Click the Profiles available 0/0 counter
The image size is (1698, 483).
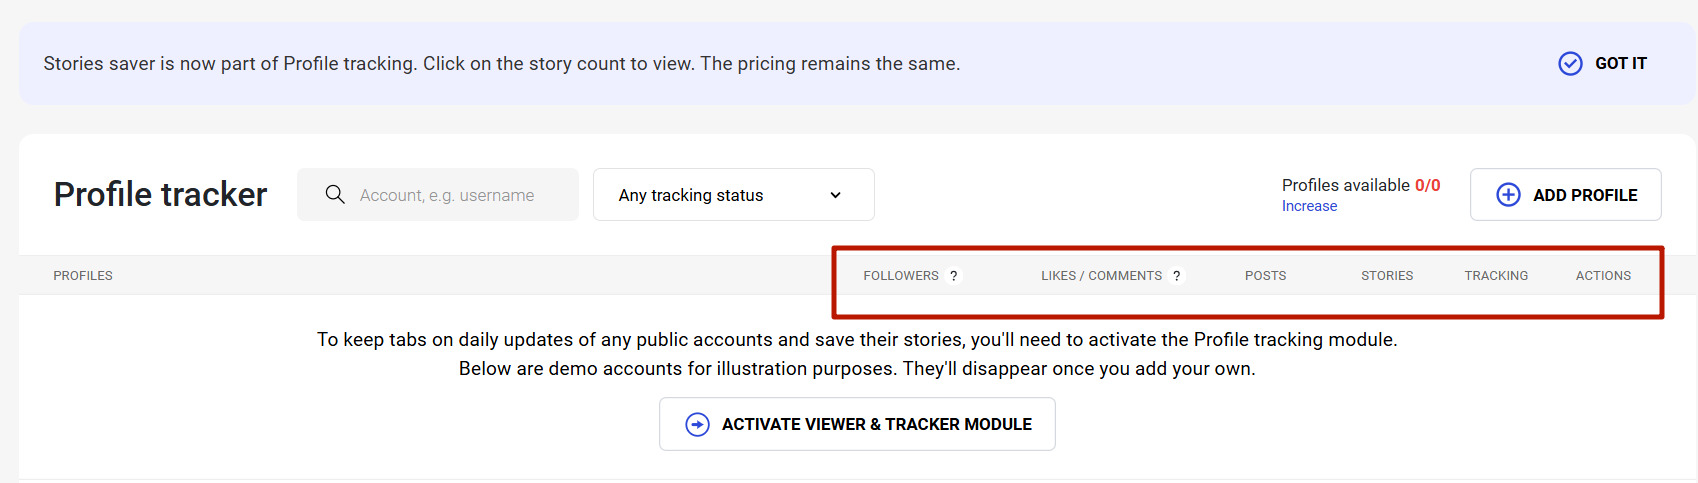pyautogui.click(x=1361, y=185)
